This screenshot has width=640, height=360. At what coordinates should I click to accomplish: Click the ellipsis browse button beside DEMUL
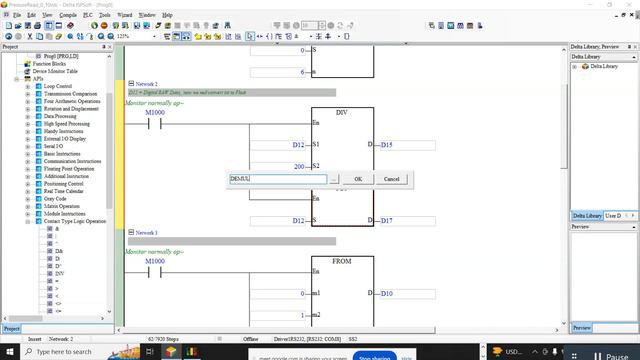[334, 179]
